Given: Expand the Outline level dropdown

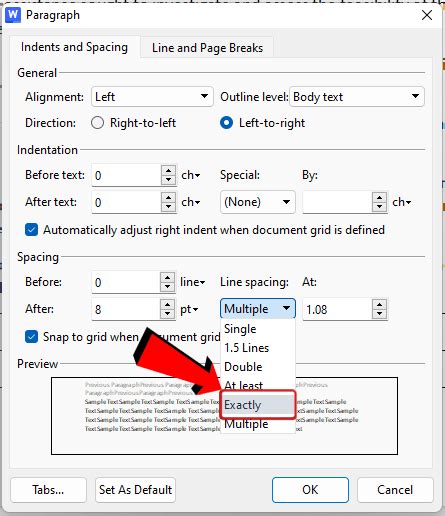Looking at the screenshot, I should pos(357,97).
